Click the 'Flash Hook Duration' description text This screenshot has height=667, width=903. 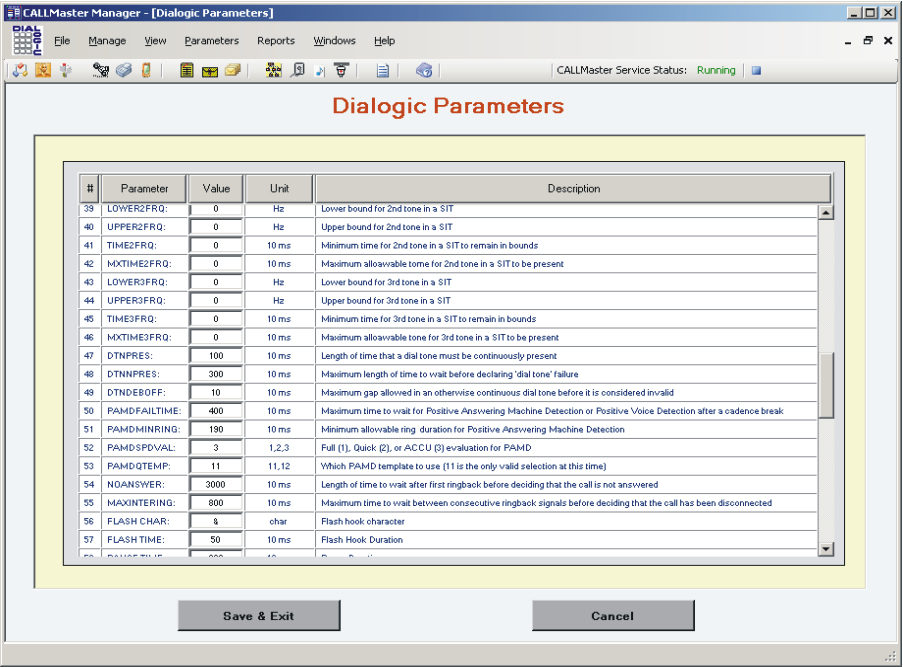point(362,540)
